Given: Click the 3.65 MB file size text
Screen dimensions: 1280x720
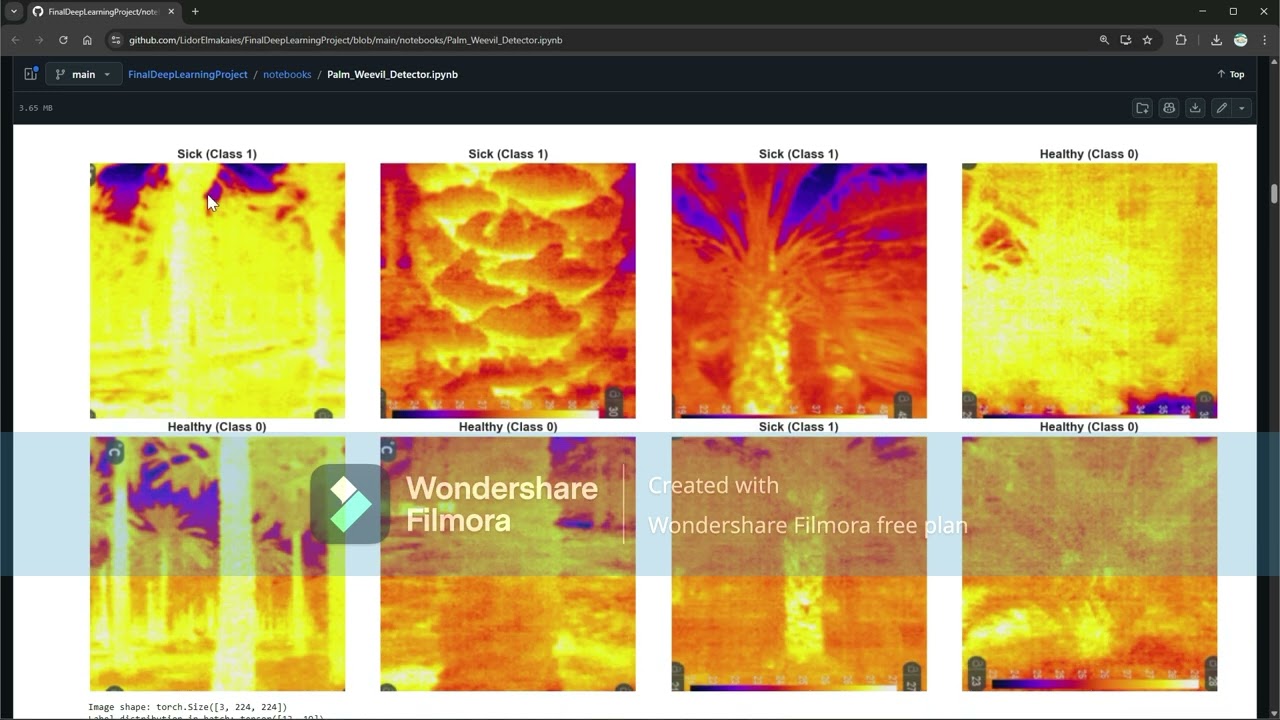Looking at the screenshot, I should click(x=36, y=108).
